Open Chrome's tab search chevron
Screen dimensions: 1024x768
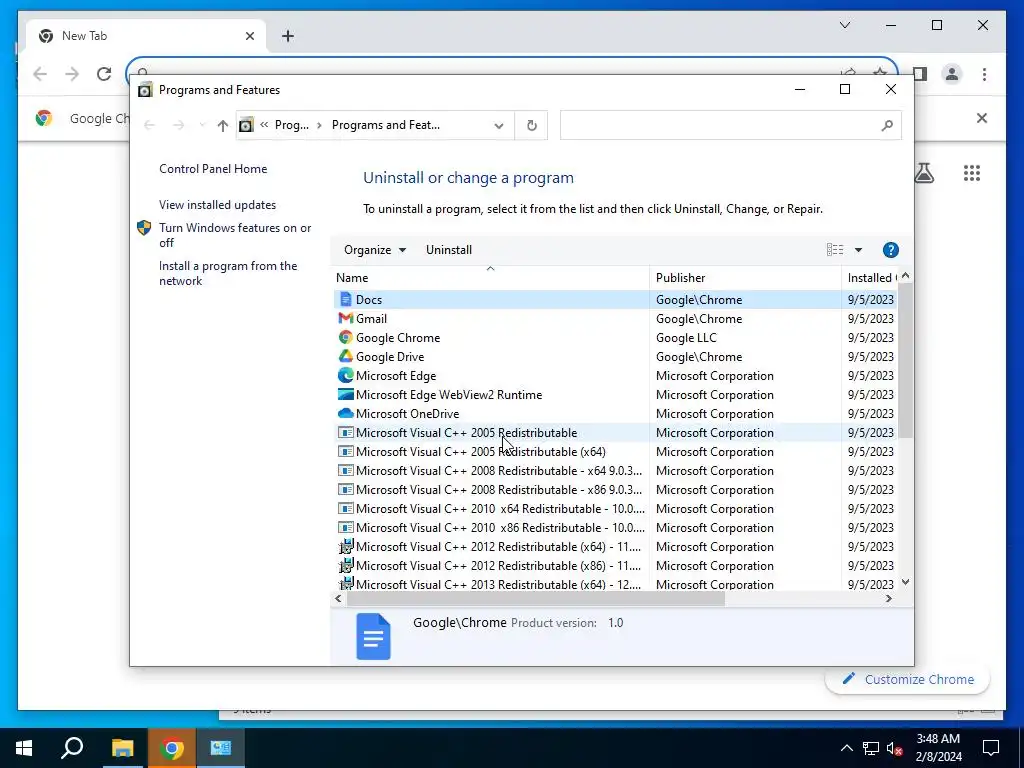point(844,25)
